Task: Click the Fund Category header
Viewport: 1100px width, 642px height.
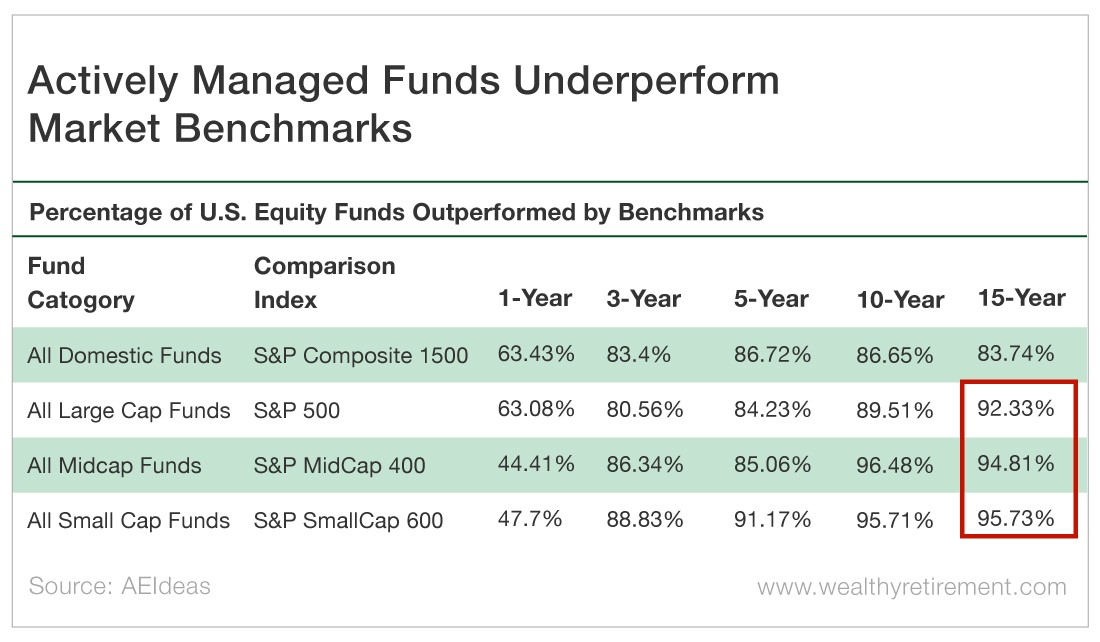Action: pos(81,283)
